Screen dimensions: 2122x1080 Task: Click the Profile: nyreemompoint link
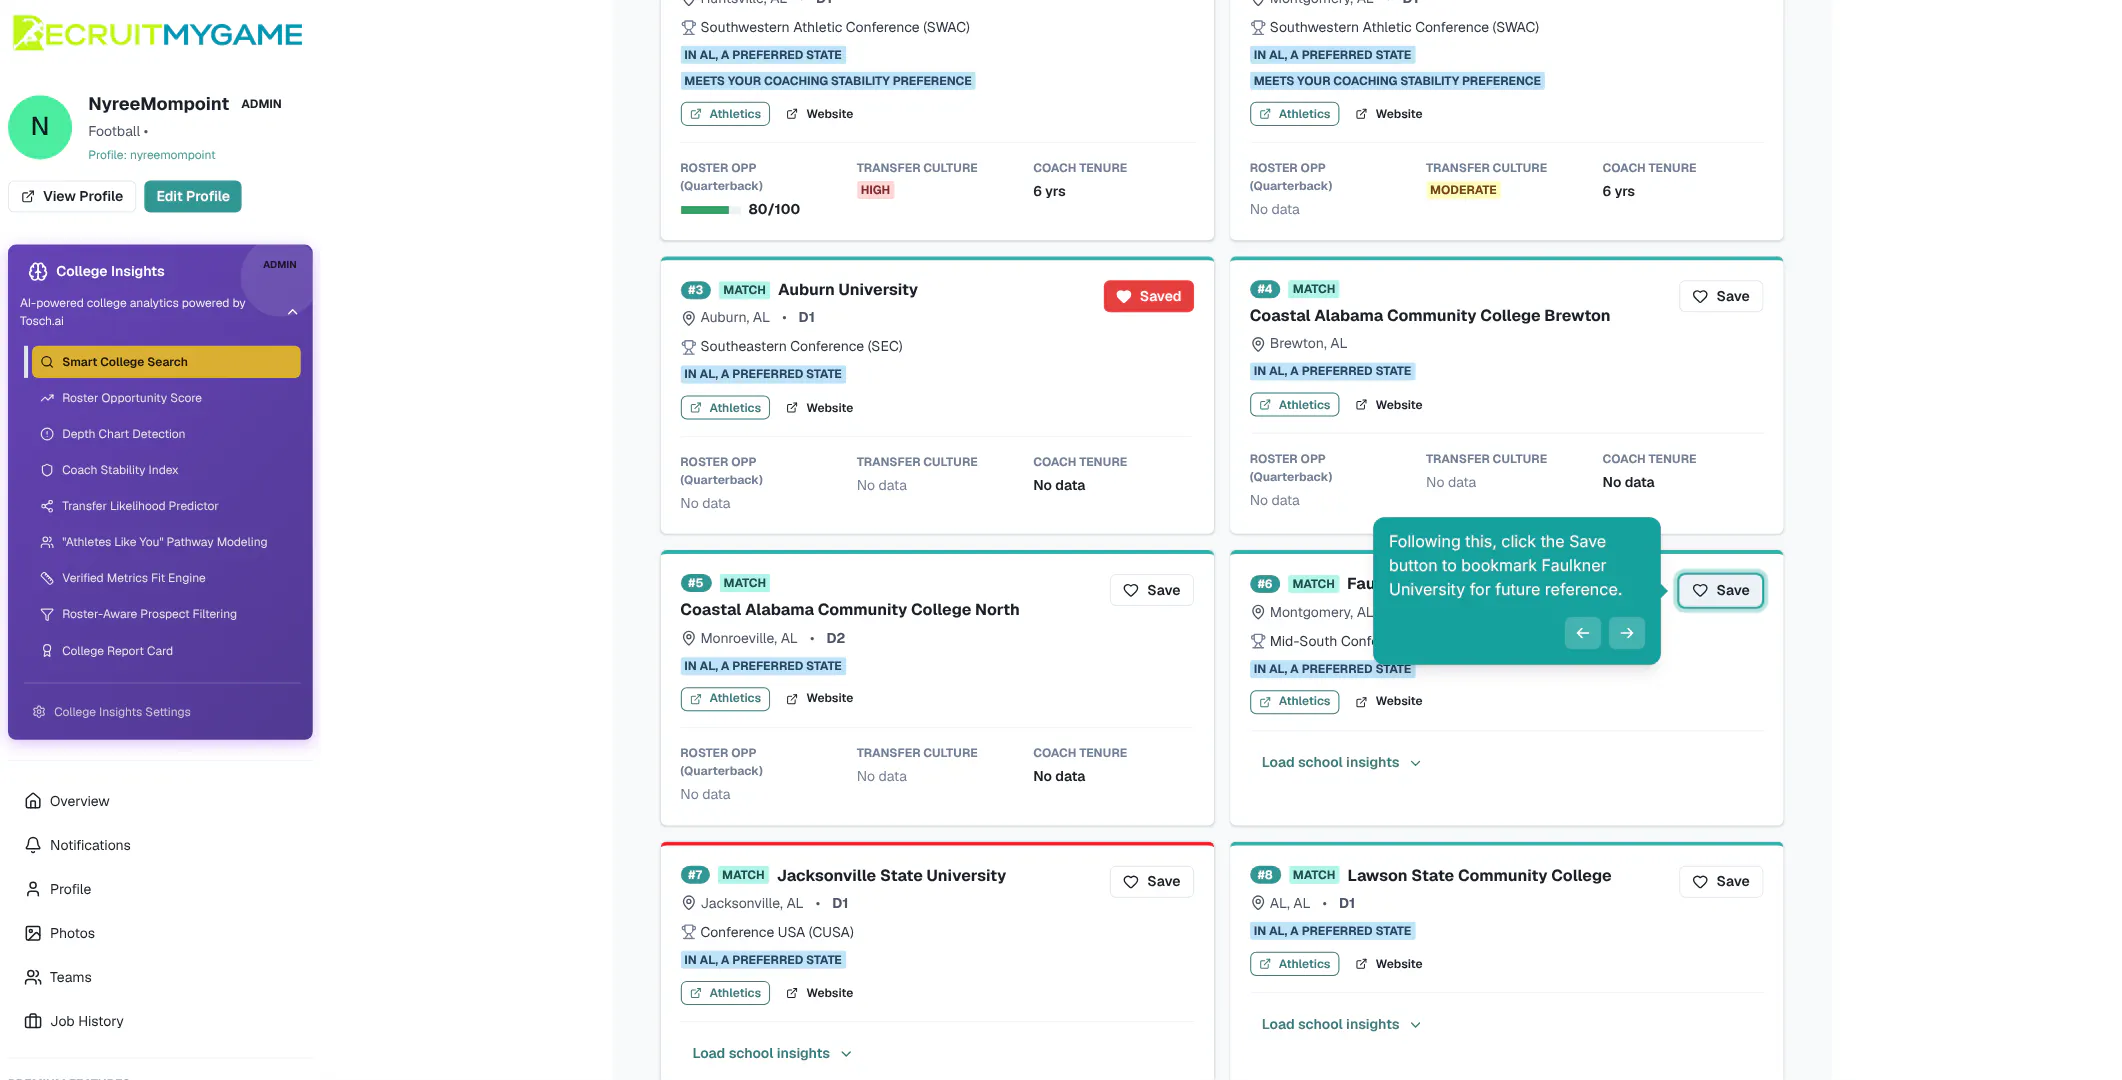click(152, 155)
